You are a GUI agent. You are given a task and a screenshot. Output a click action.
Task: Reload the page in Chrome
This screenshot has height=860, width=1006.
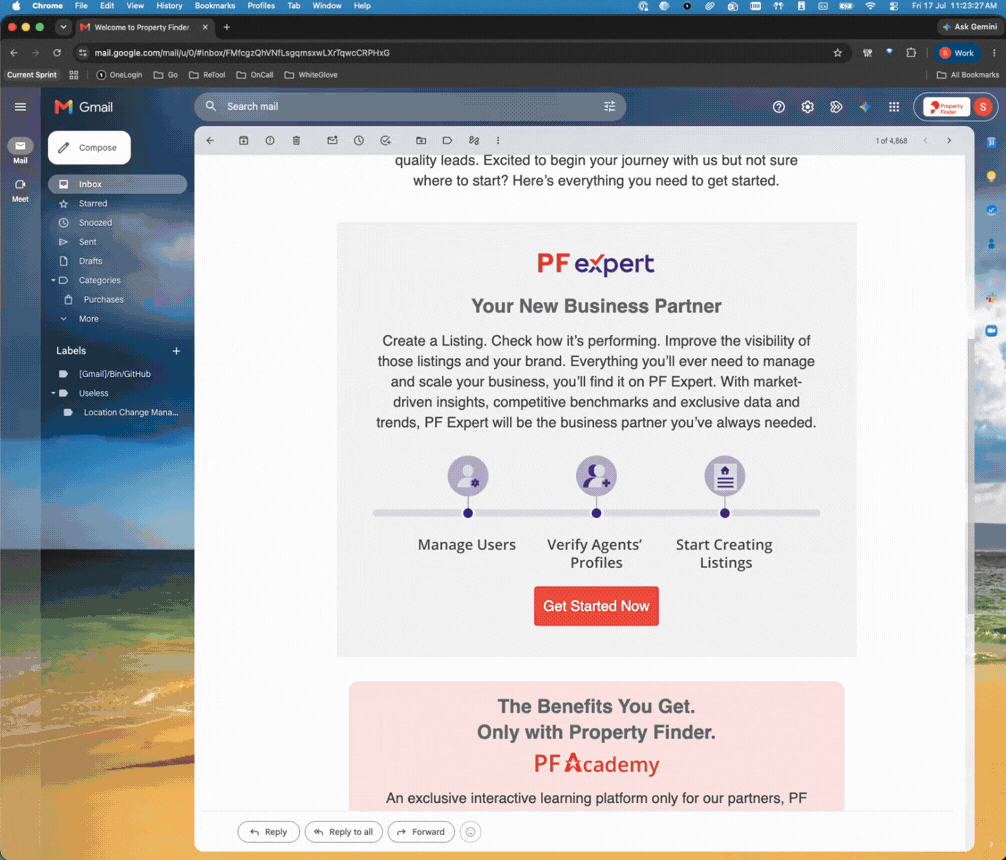pyautogui.click(x=57, y=53)
